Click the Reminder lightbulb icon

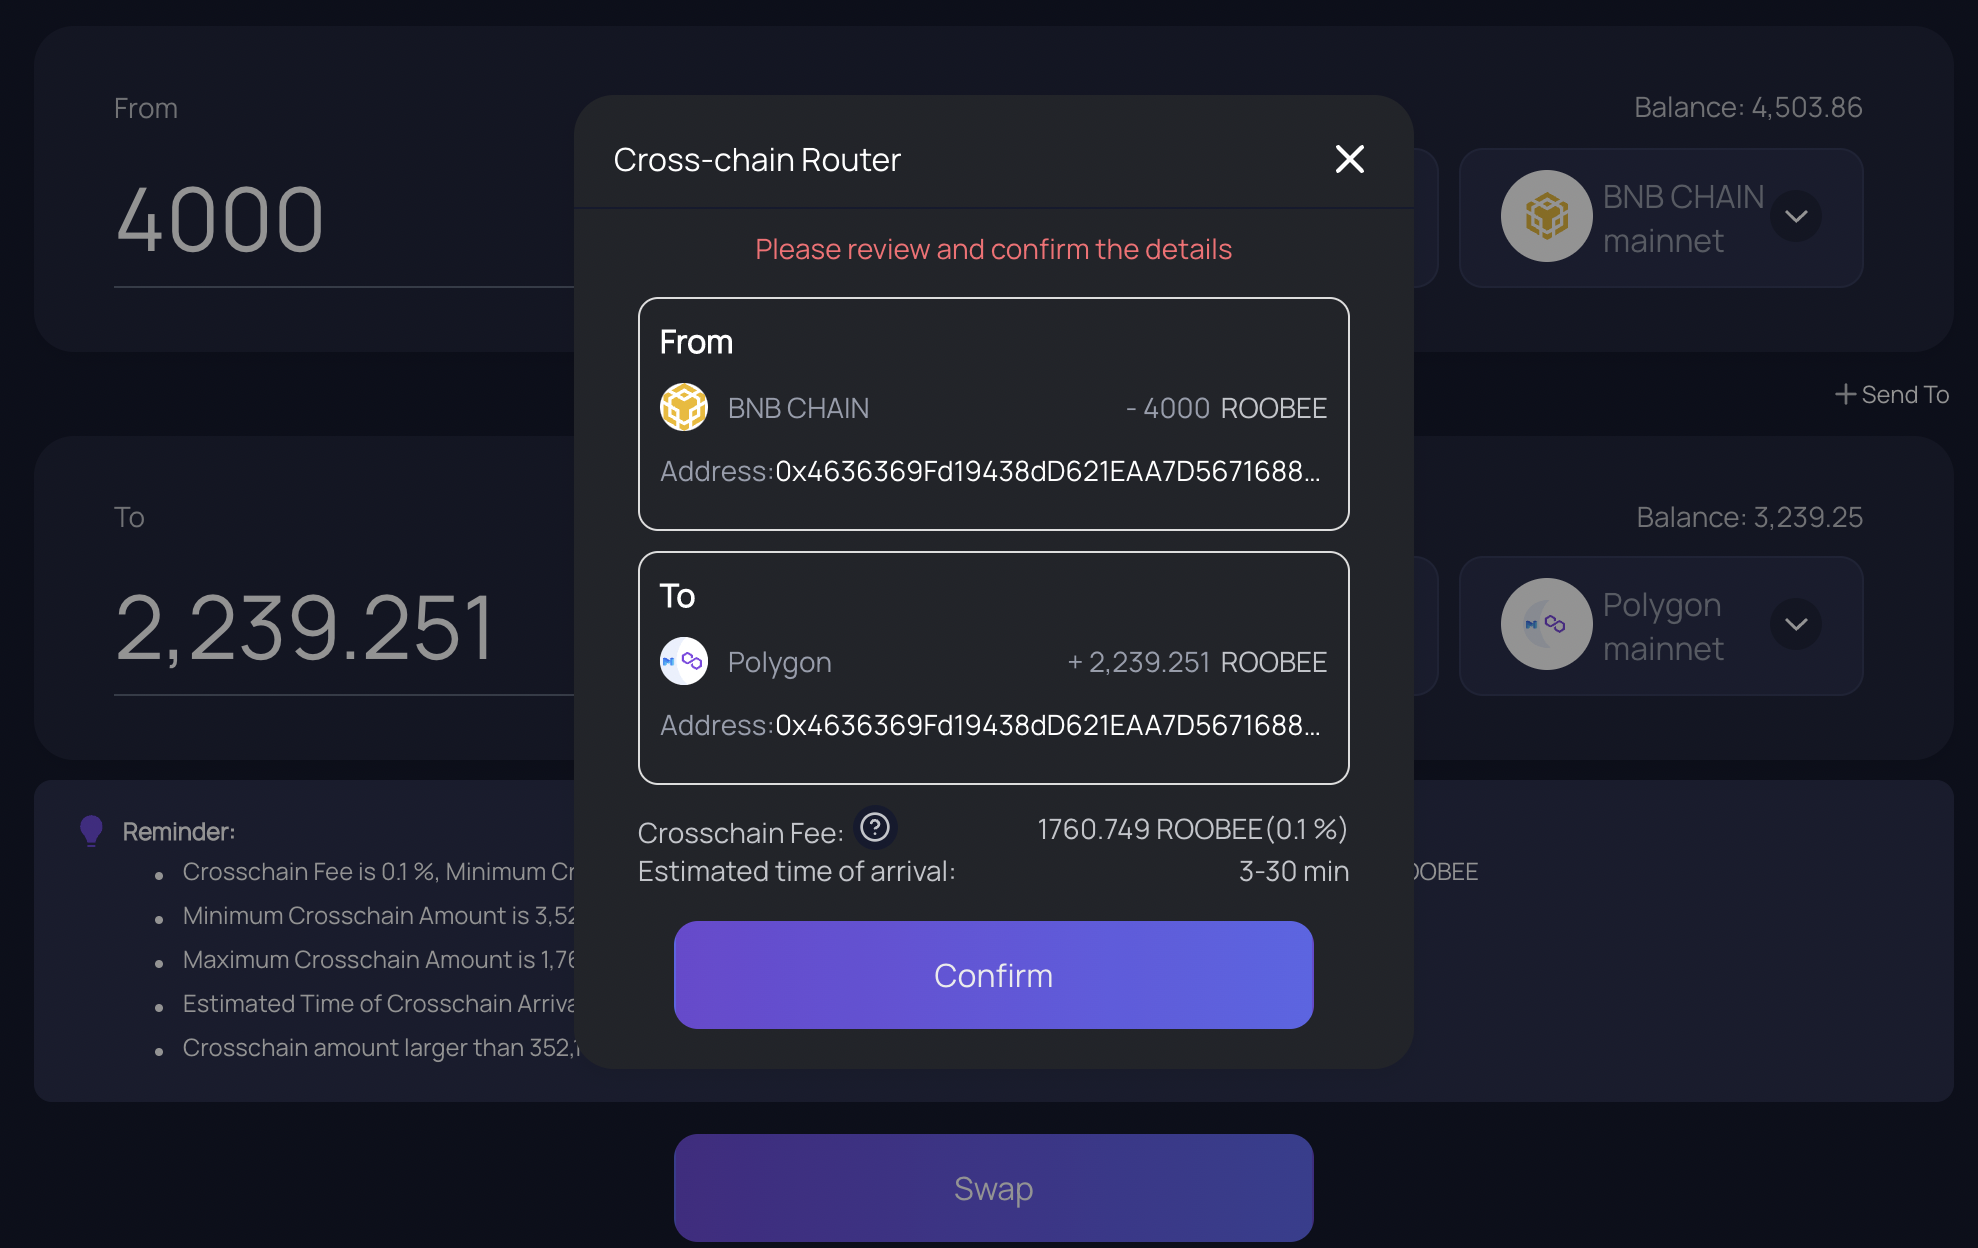click(91, 831)
